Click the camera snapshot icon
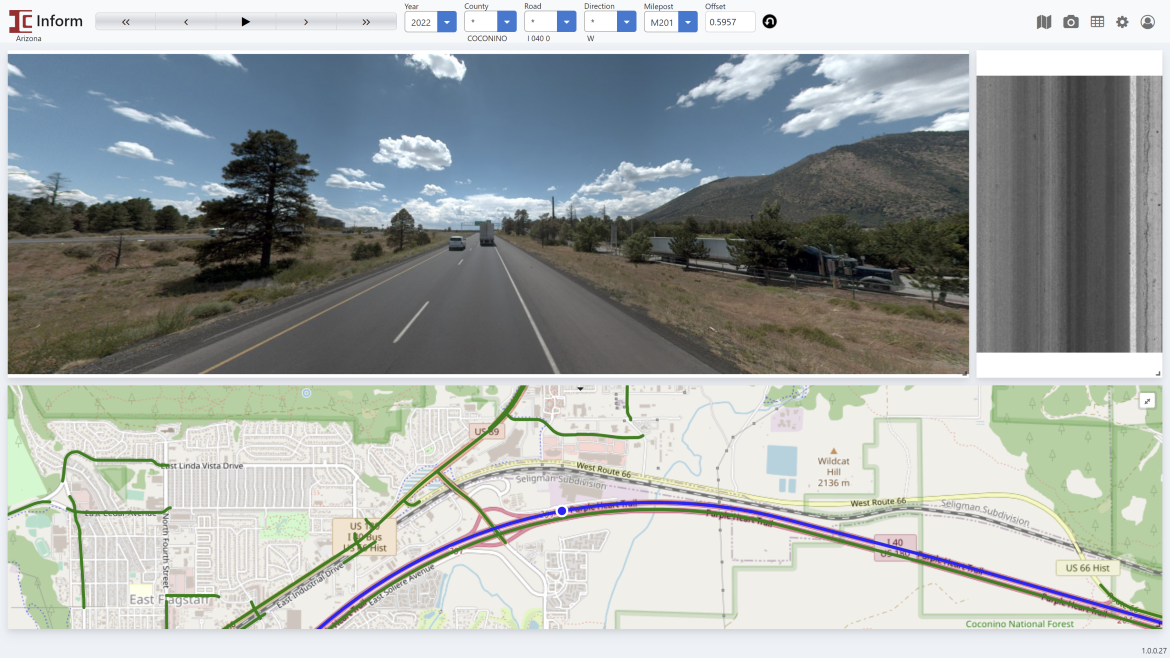Viewport: 1170px width, 658px height. (x=1071, y=22)
